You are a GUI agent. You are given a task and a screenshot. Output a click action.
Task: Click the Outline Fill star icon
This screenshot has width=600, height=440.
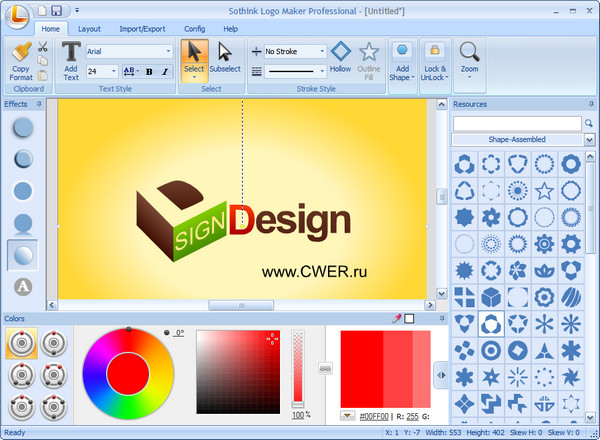[x=369, y=58]
